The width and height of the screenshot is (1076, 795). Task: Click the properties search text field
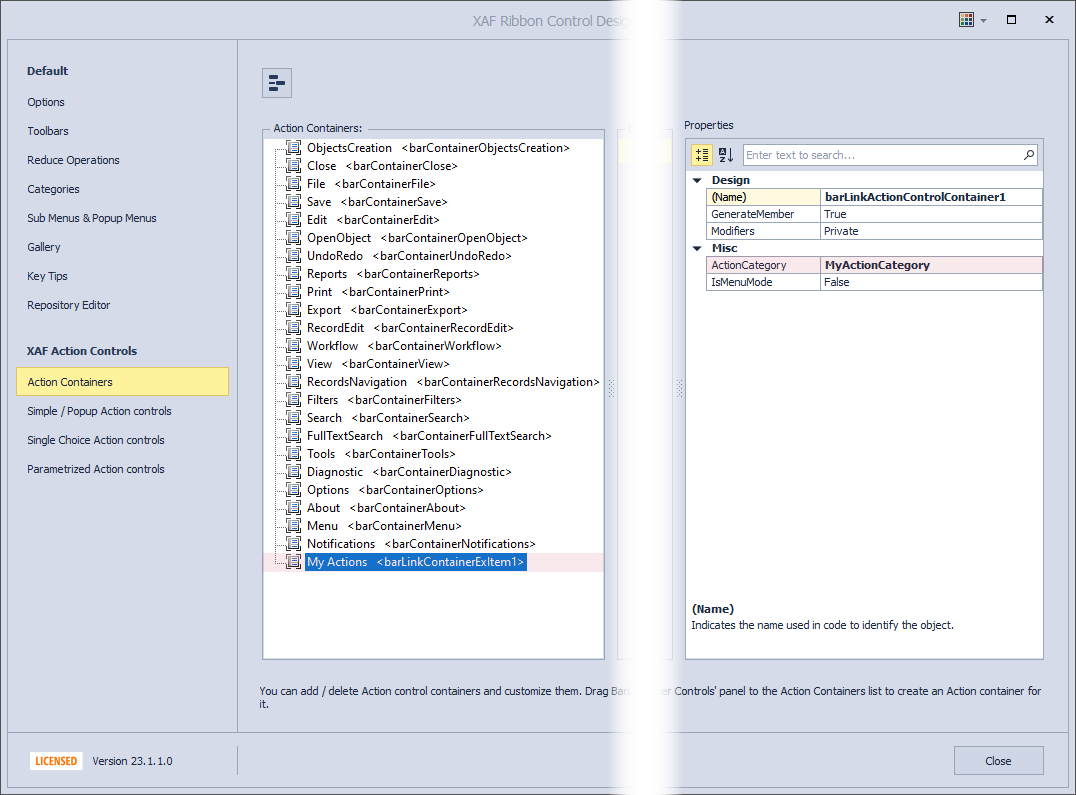[881, 155]
